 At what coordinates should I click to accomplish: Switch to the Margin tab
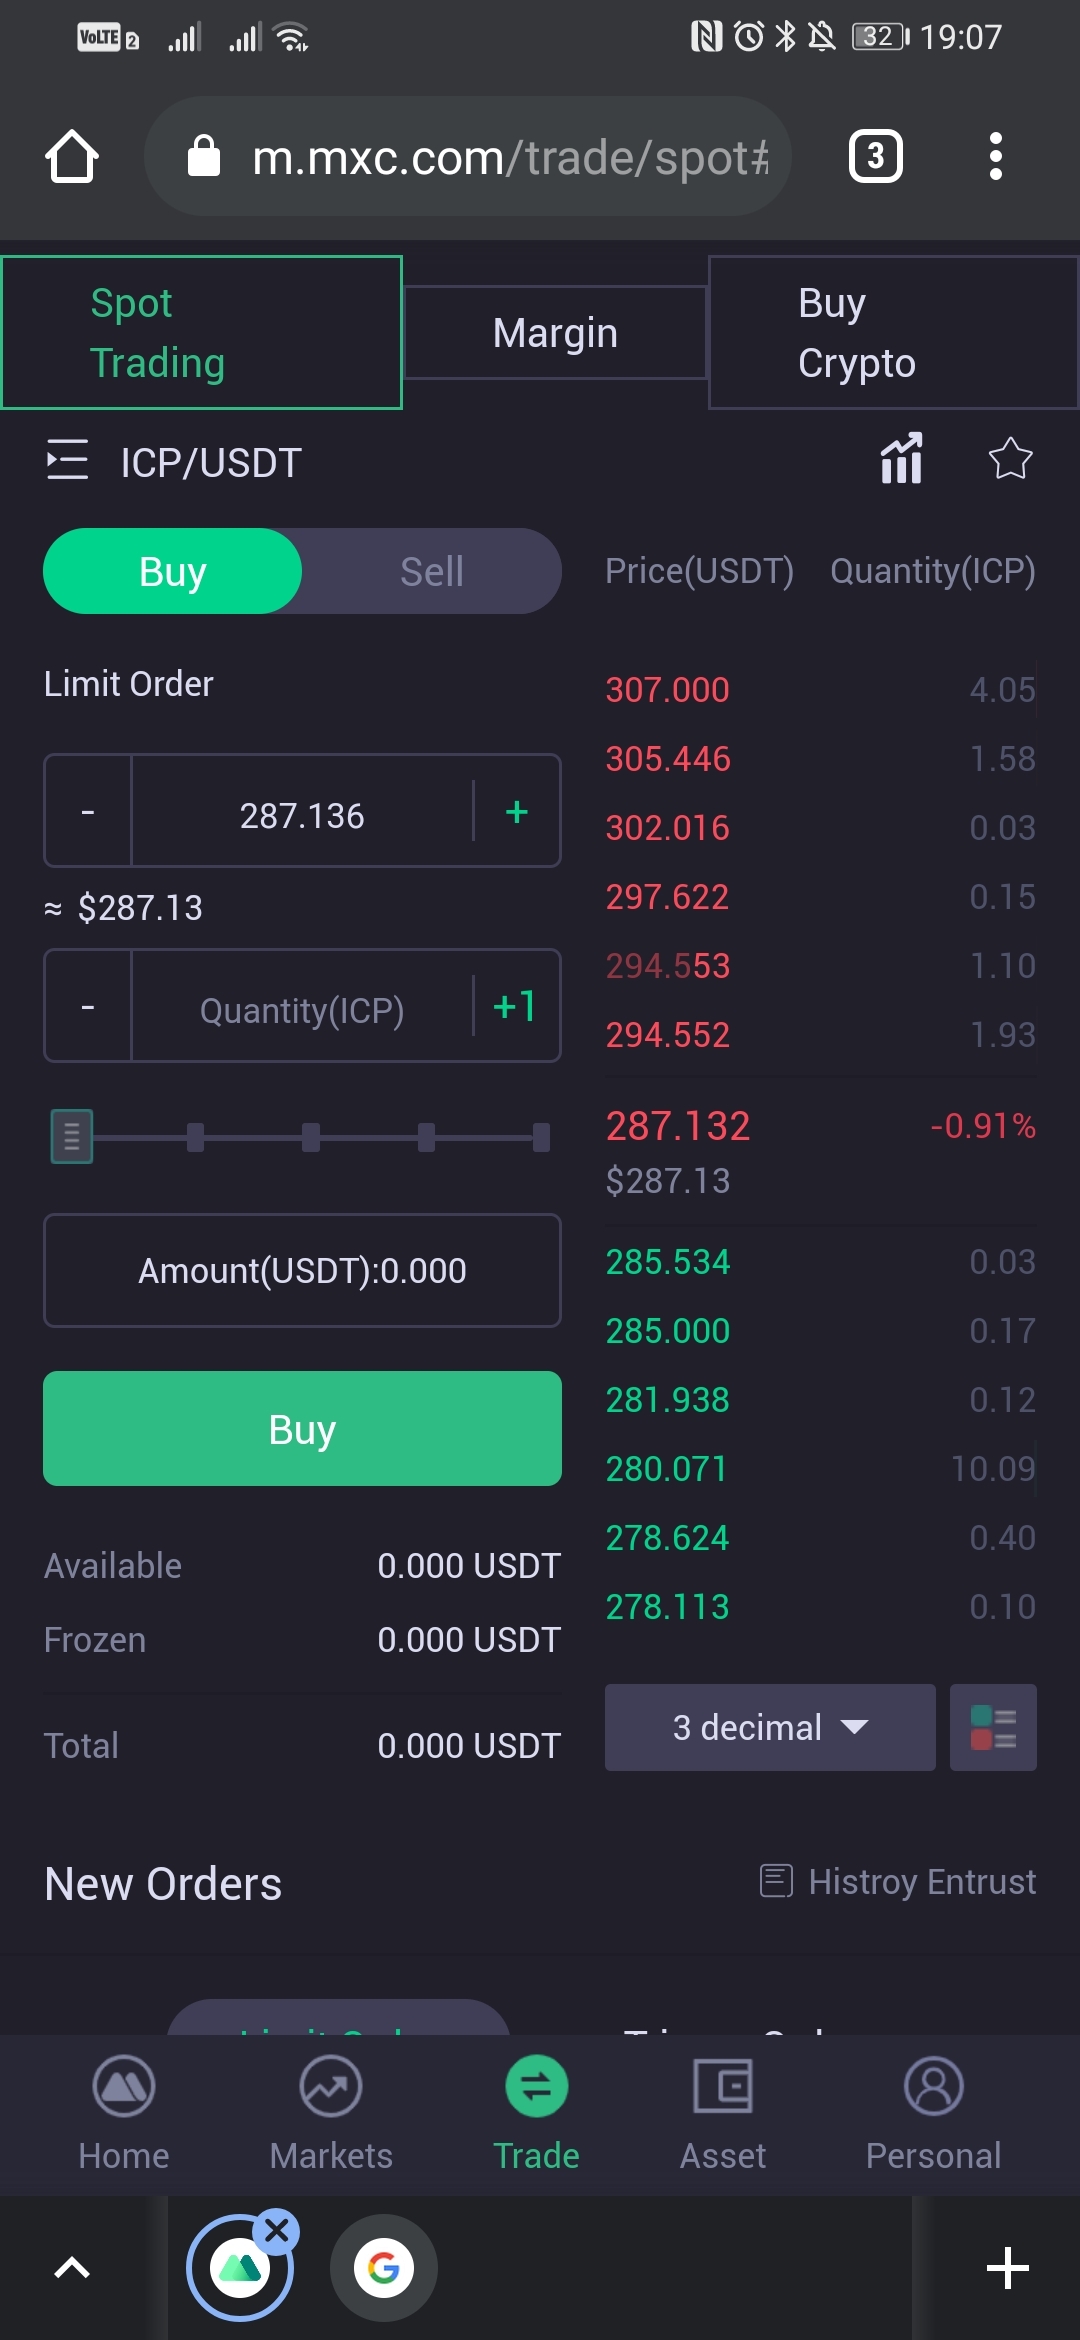pos(555,333)
